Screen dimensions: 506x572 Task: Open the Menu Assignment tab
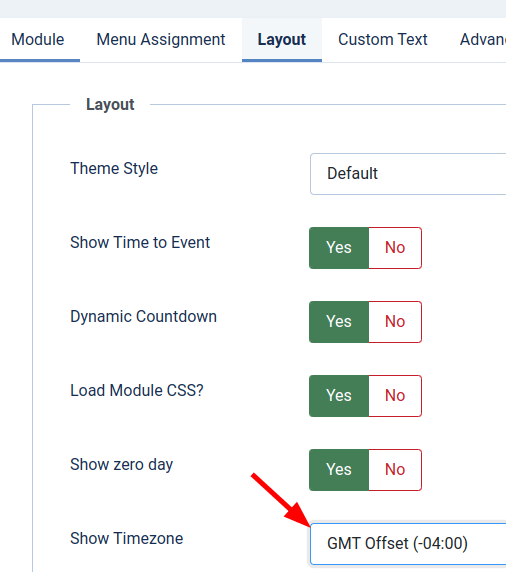point(161,40)
